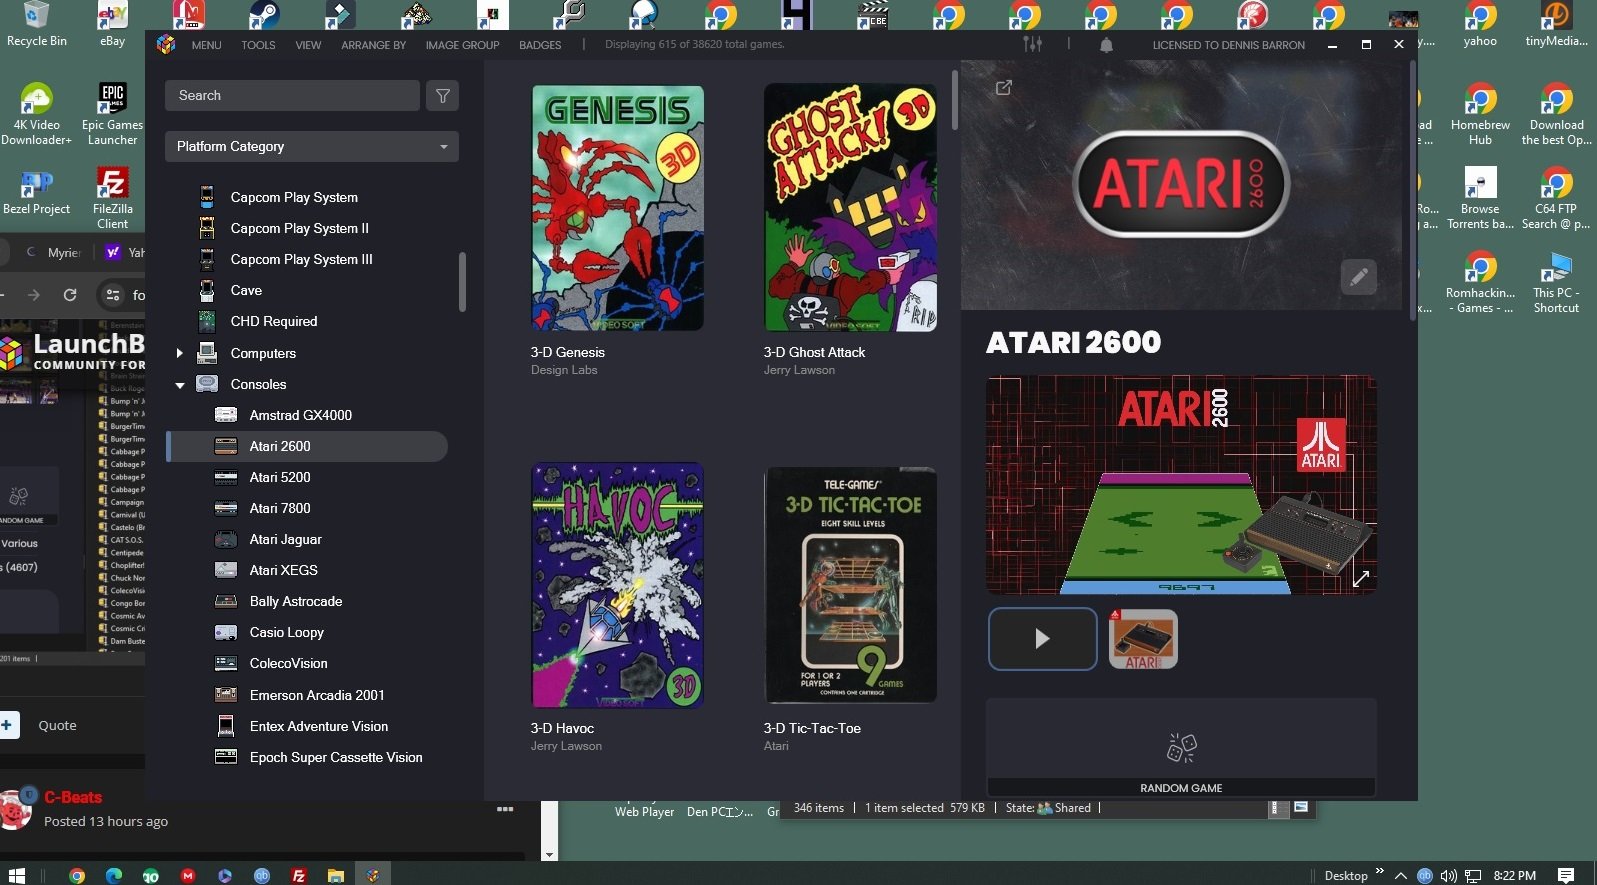Image resolution: width=1597 pixels, height=885 pixels.
Task: Open the MENU menu
Action: coord(207,45)
